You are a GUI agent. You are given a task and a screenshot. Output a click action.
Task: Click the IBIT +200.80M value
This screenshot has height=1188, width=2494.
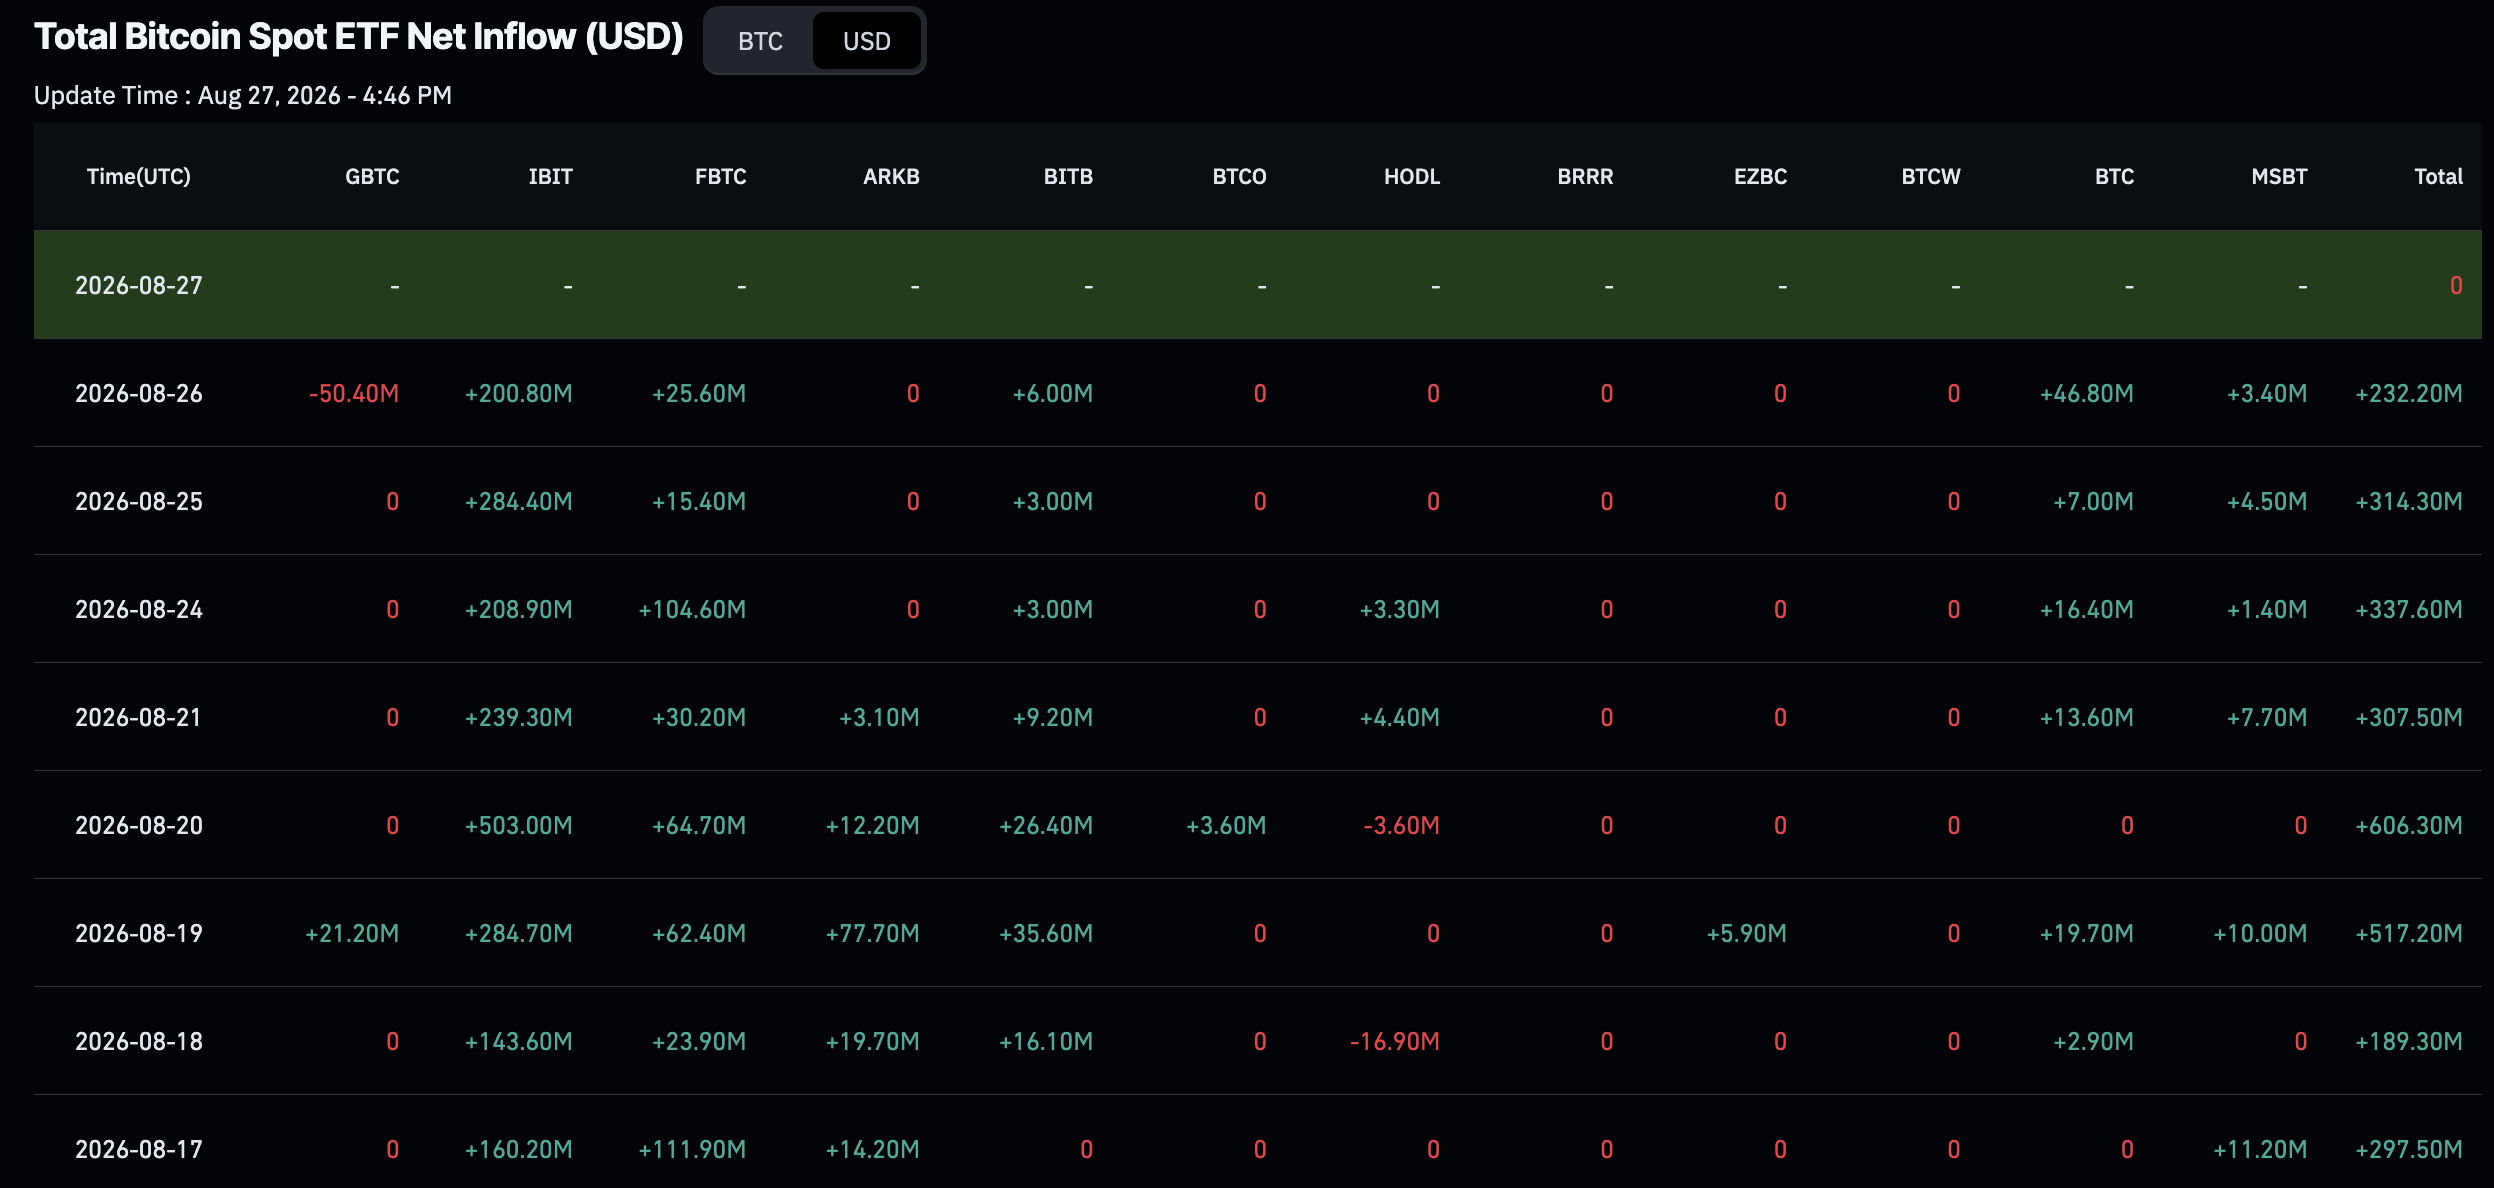coord(519,394)
